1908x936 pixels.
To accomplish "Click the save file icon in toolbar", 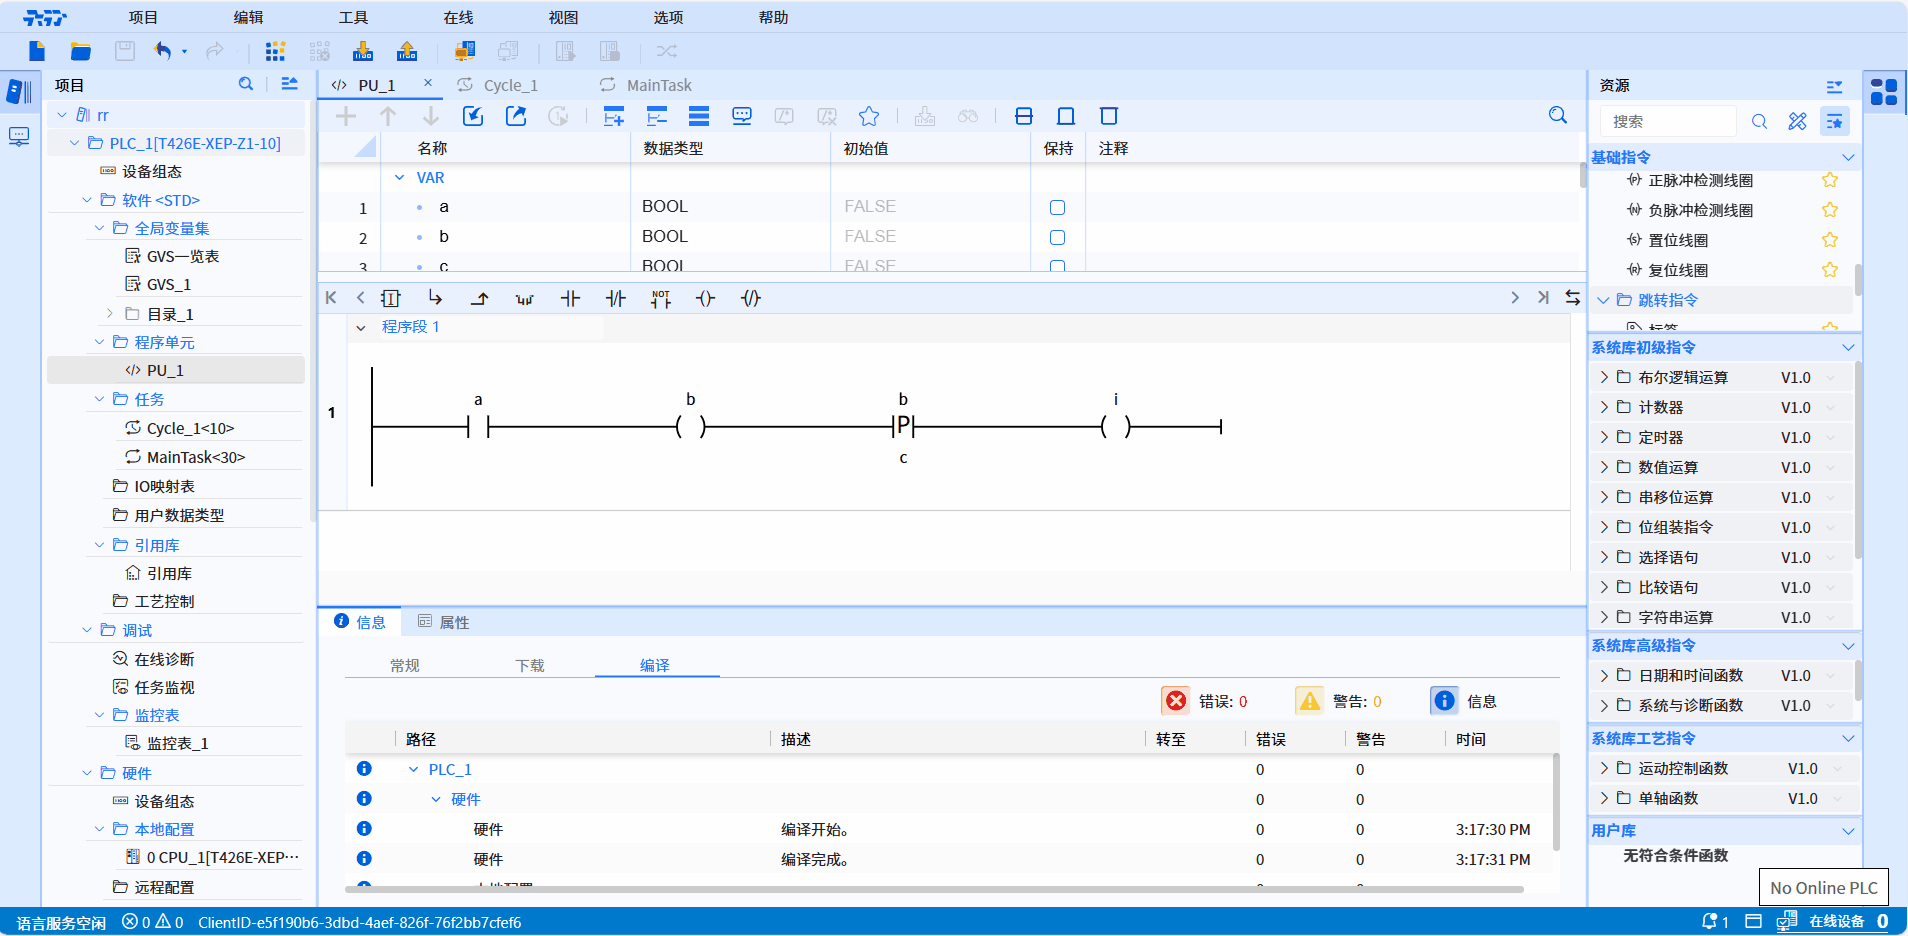I will tap(125, 51).
